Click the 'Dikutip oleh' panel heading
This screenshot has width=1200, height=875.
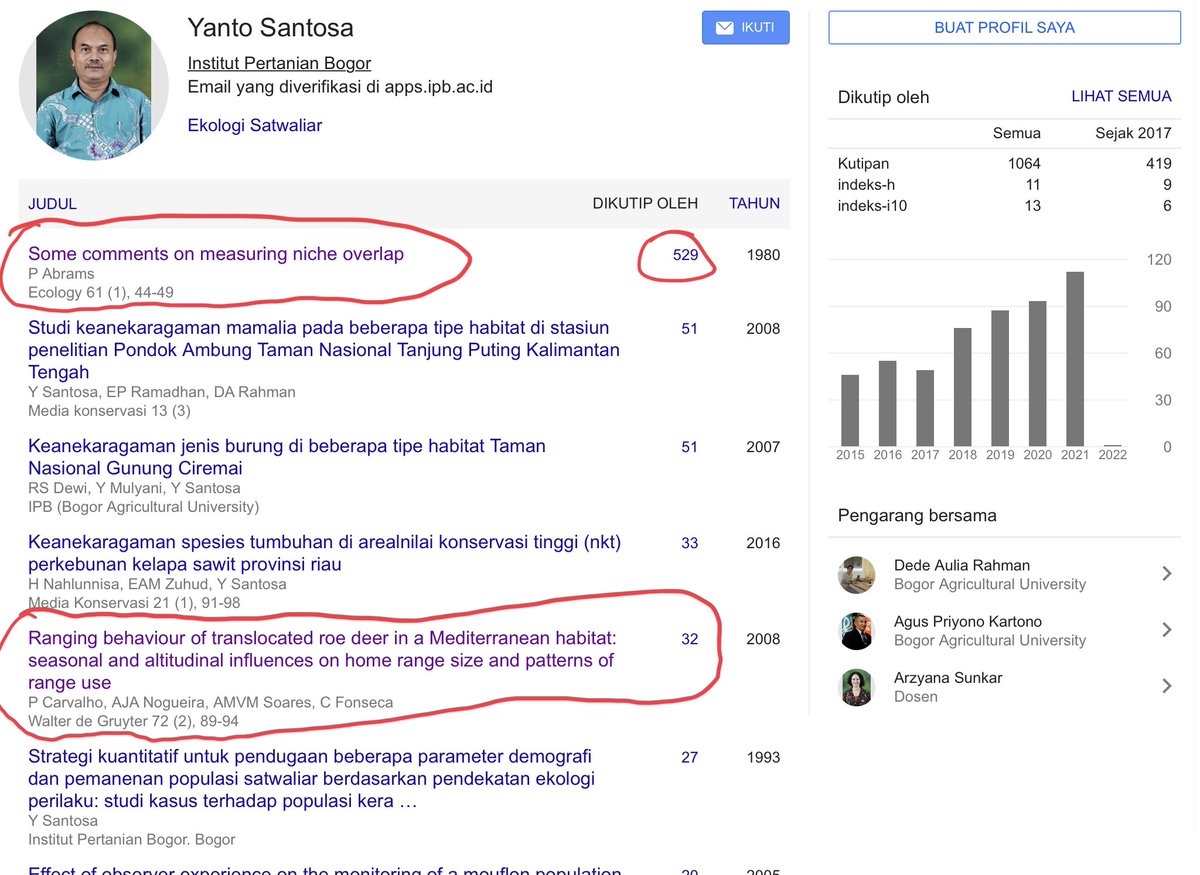(x=883, y=97)
